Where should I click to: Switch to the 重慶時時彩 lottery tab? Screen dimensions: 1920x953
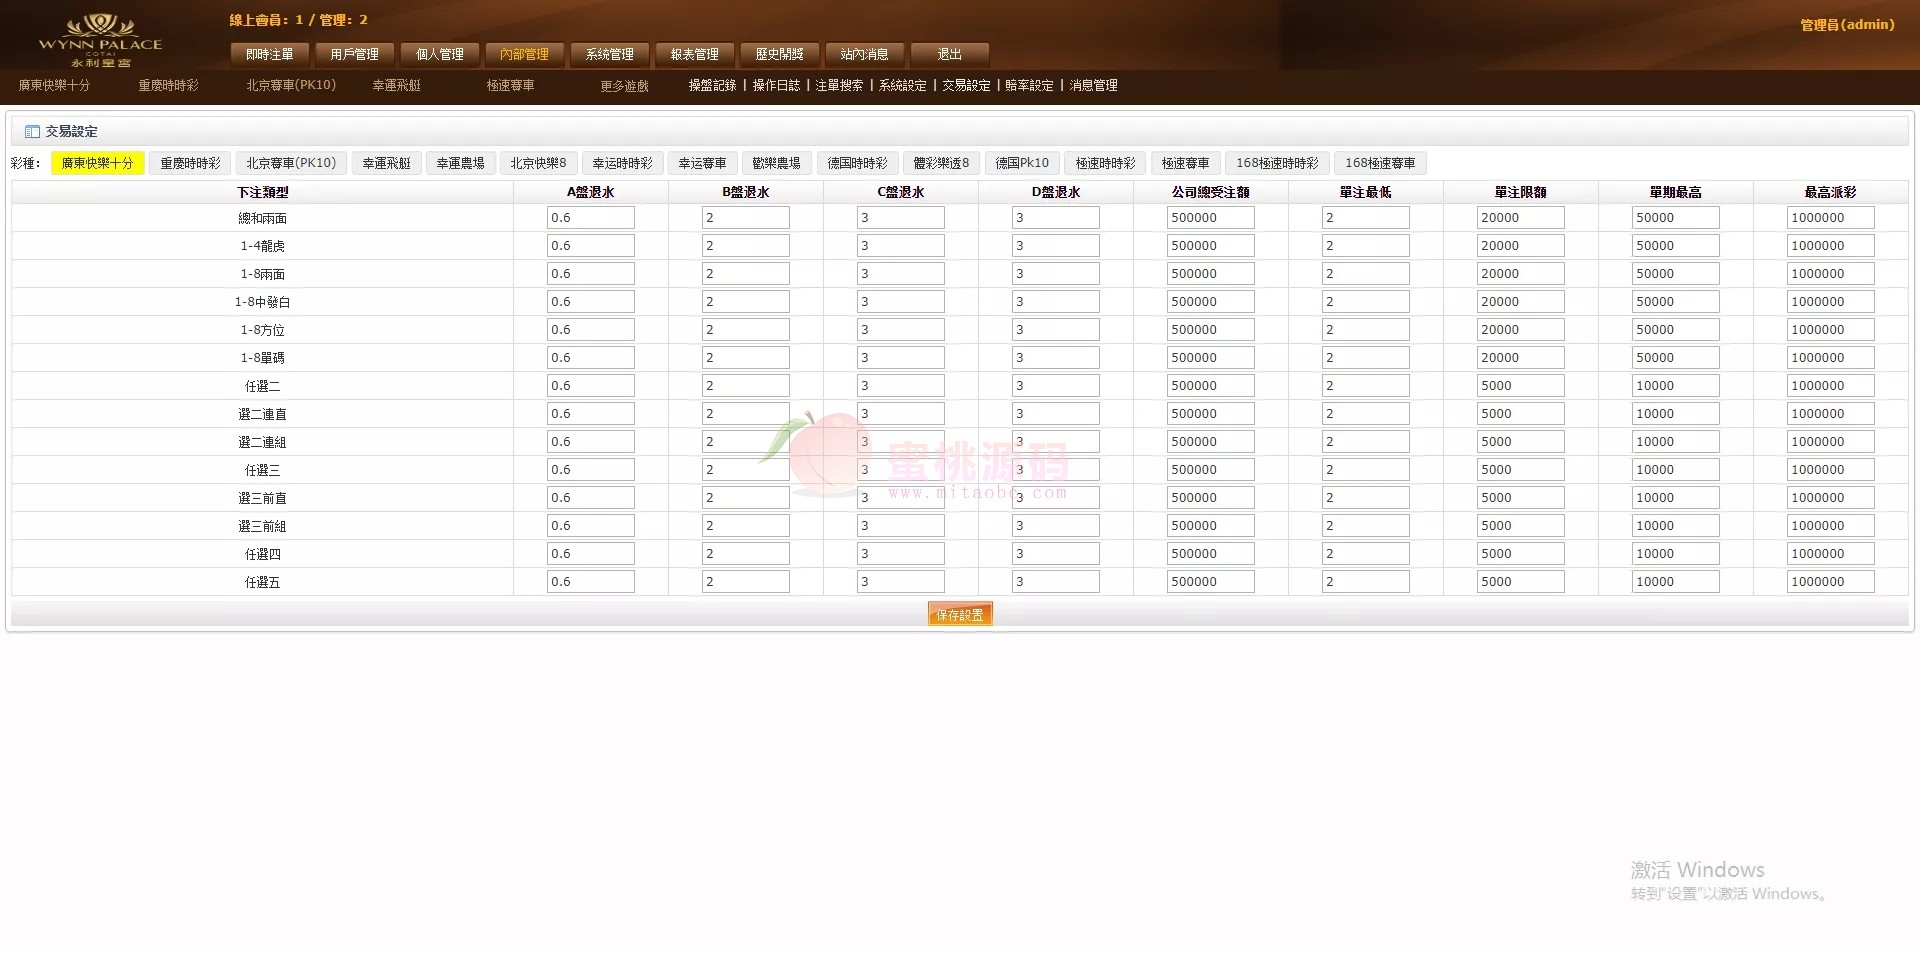190,163
